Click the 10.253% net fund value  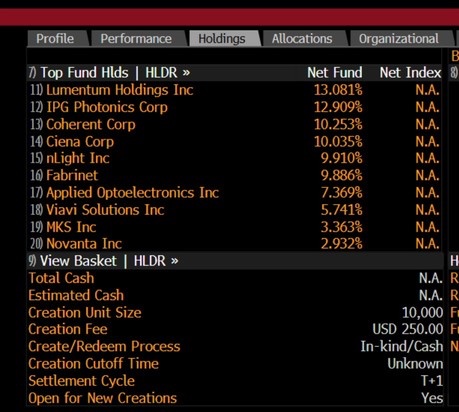click(338, 124)
